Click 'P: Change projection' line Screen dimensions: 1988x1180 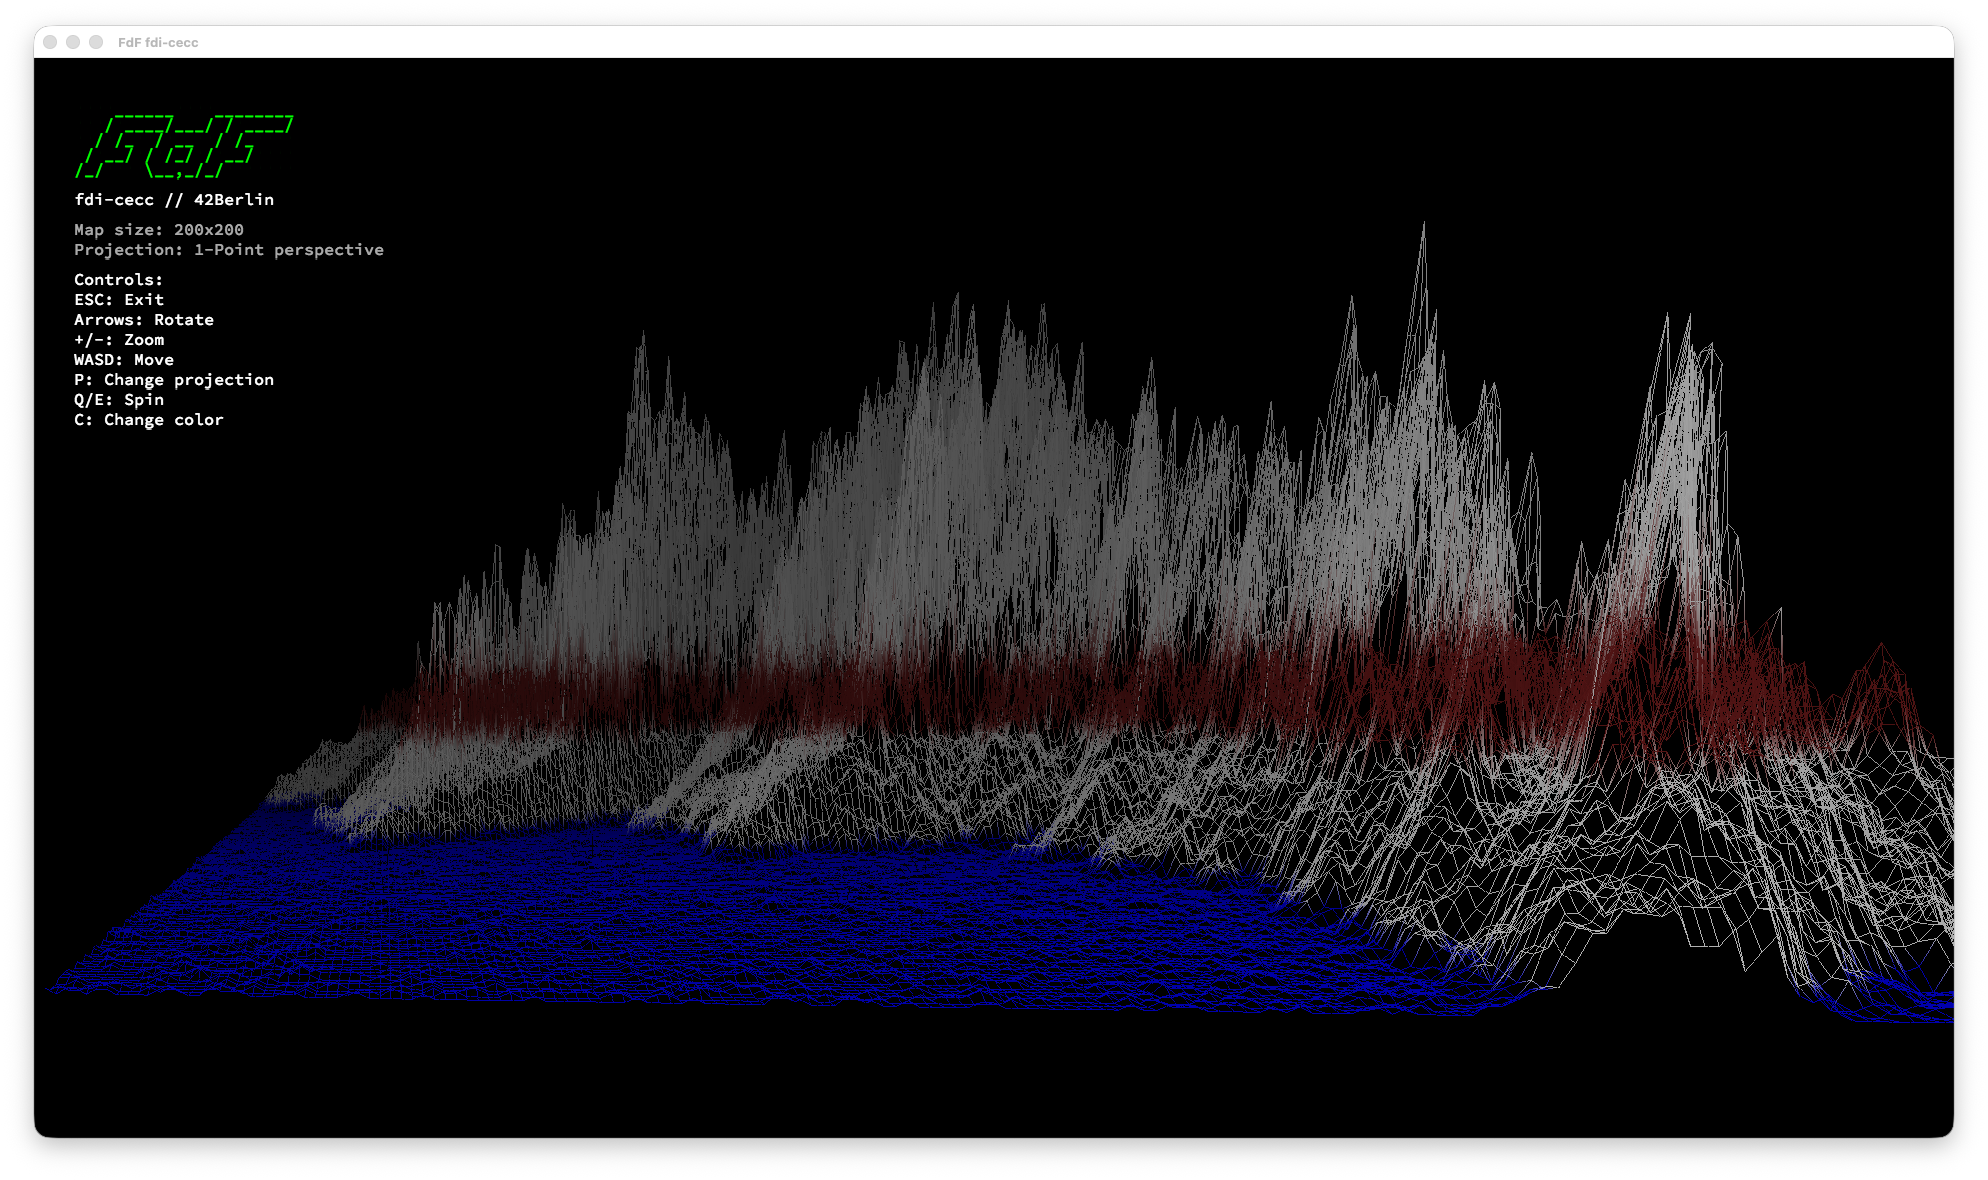(174, 380)
